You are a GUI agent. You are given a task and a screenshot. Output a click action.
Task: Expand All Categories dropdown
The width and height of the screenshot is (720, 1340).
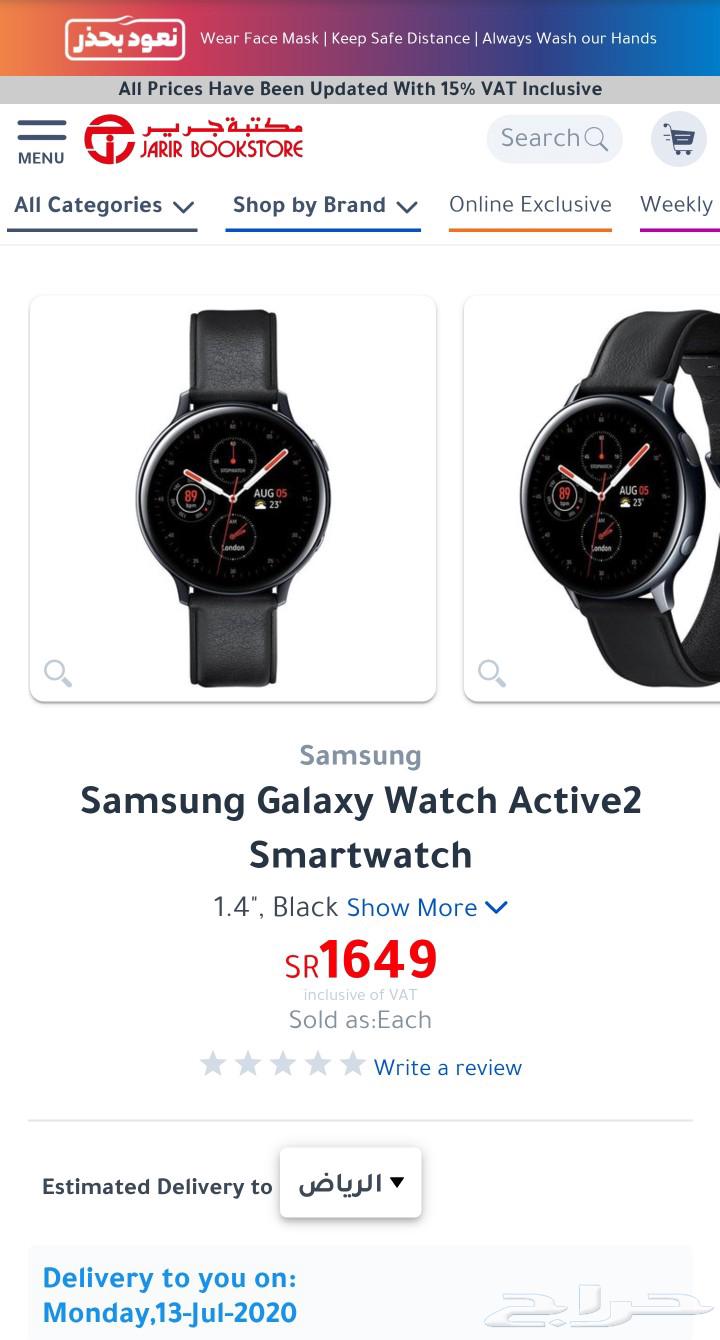click(x=103, y=206)
